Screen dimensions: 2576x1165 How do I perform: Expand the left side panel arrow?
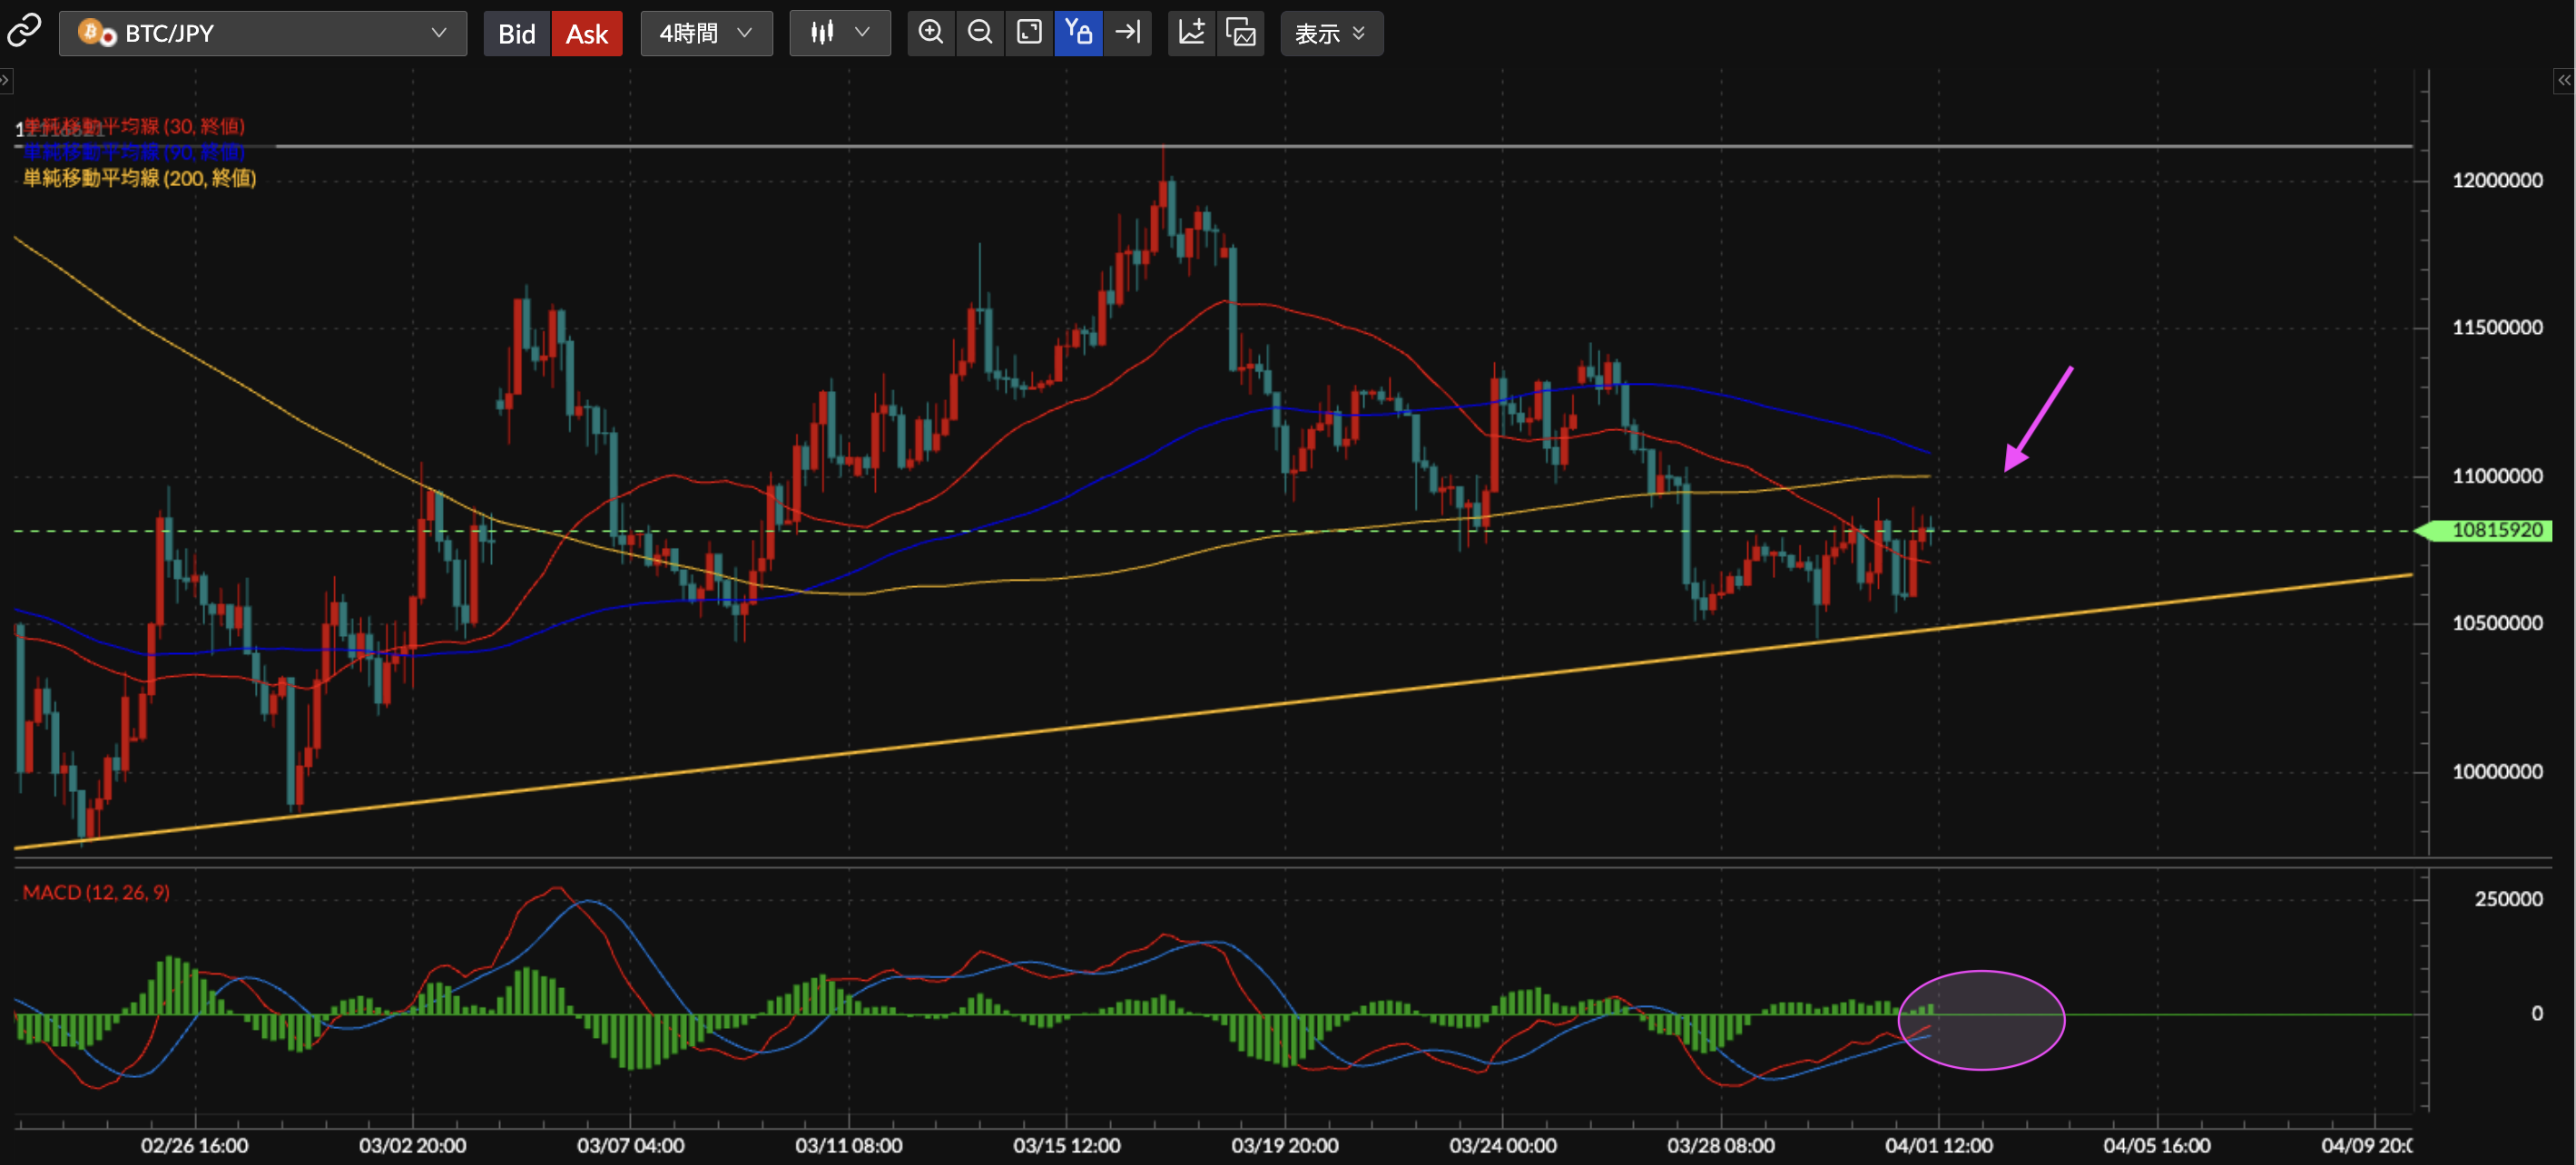(x=5, y=80)
